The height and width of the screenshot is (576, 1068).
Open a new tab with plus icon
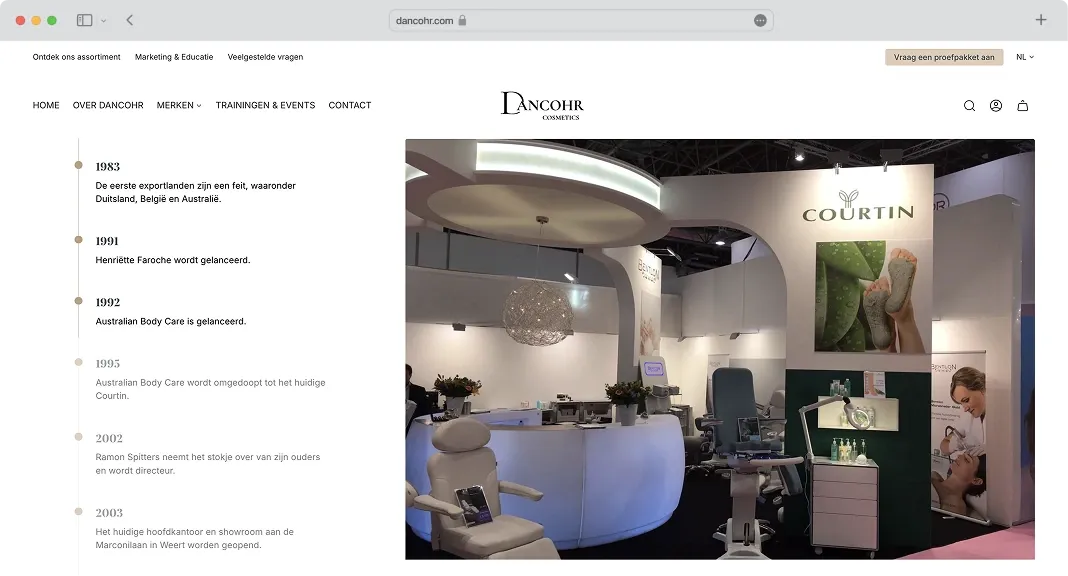(1041, 20)
